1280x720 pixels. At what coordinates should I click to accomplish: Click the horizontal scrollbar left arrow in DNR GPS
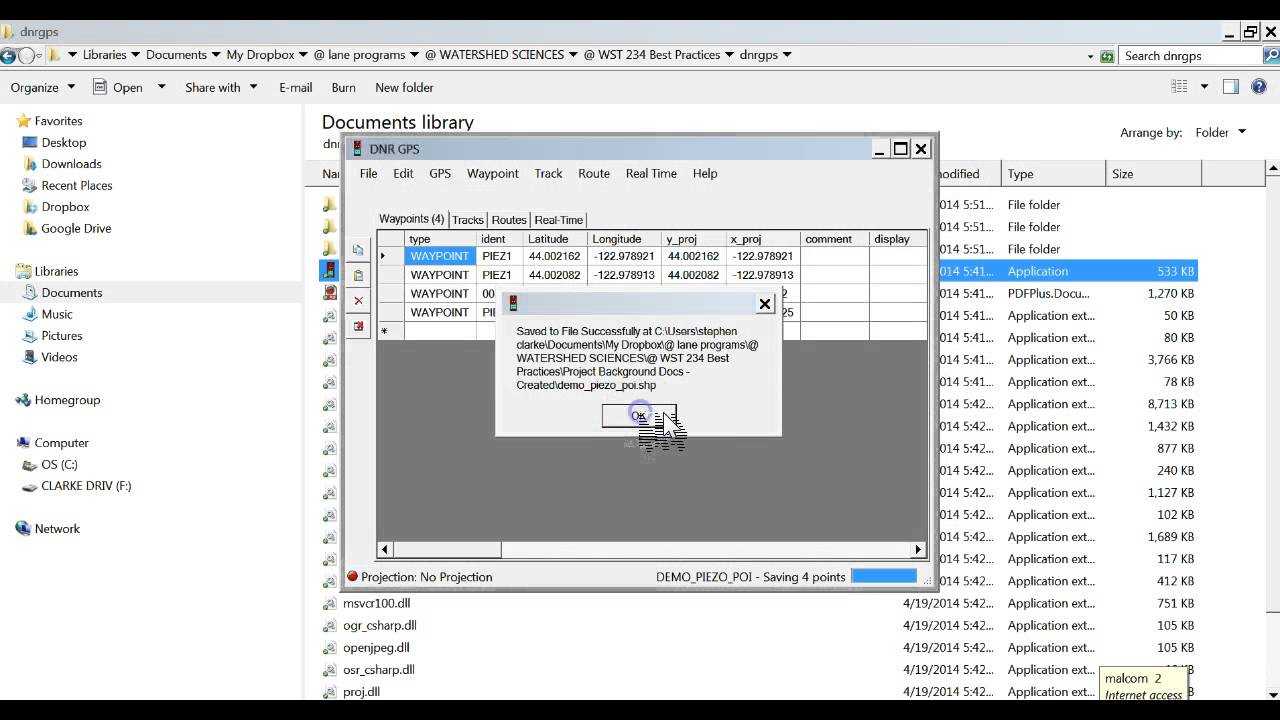[x=386, y=549]
